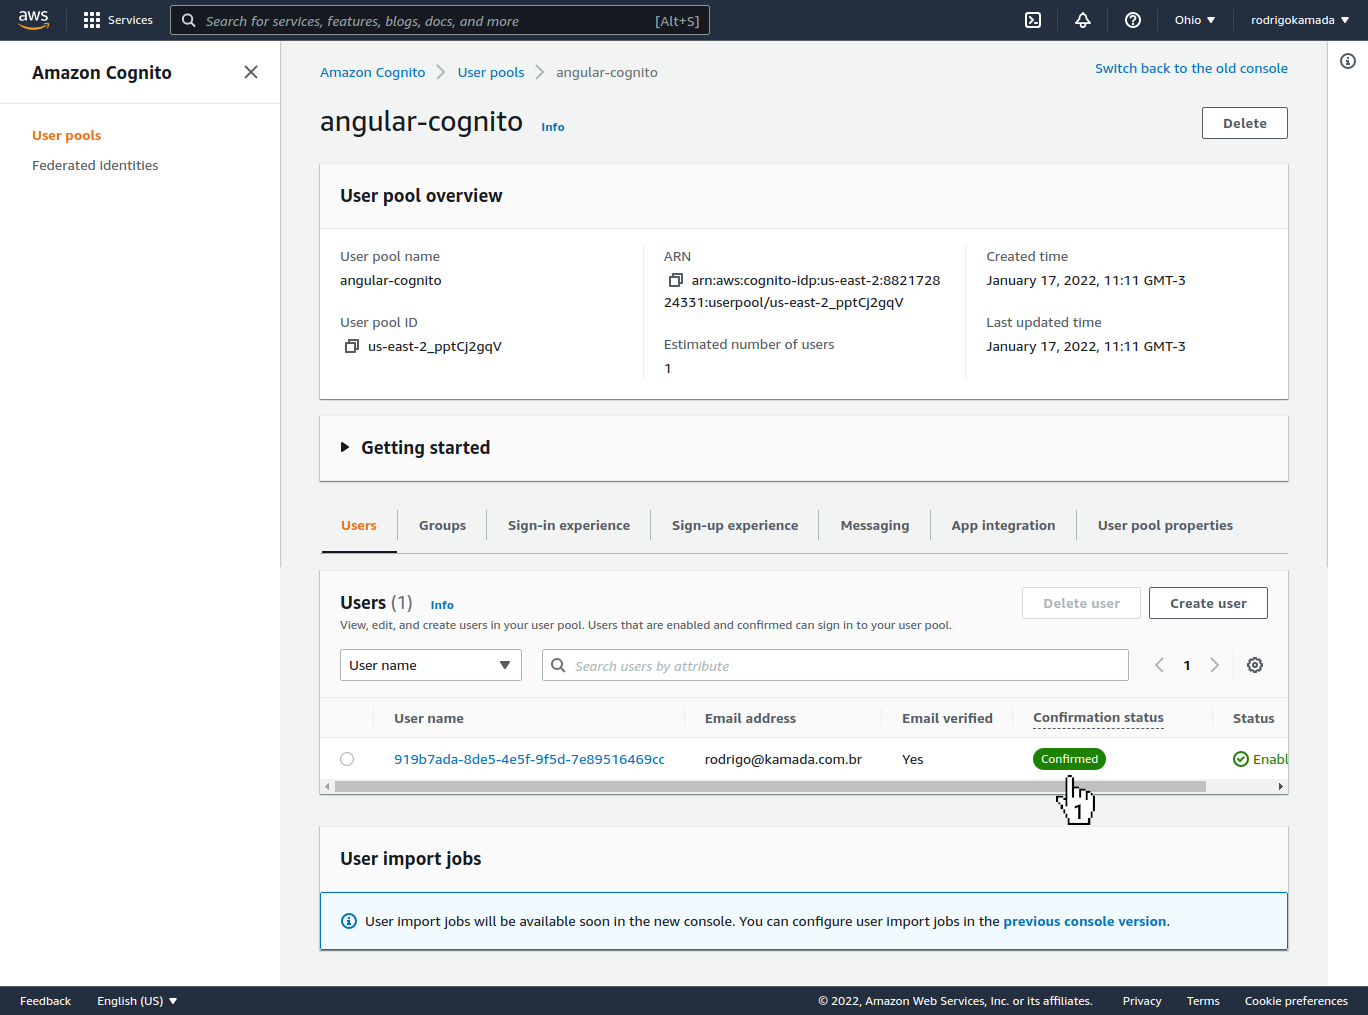Copy the ARN value
Viewport: 1368px width, 1015px height.
point(676,280)
